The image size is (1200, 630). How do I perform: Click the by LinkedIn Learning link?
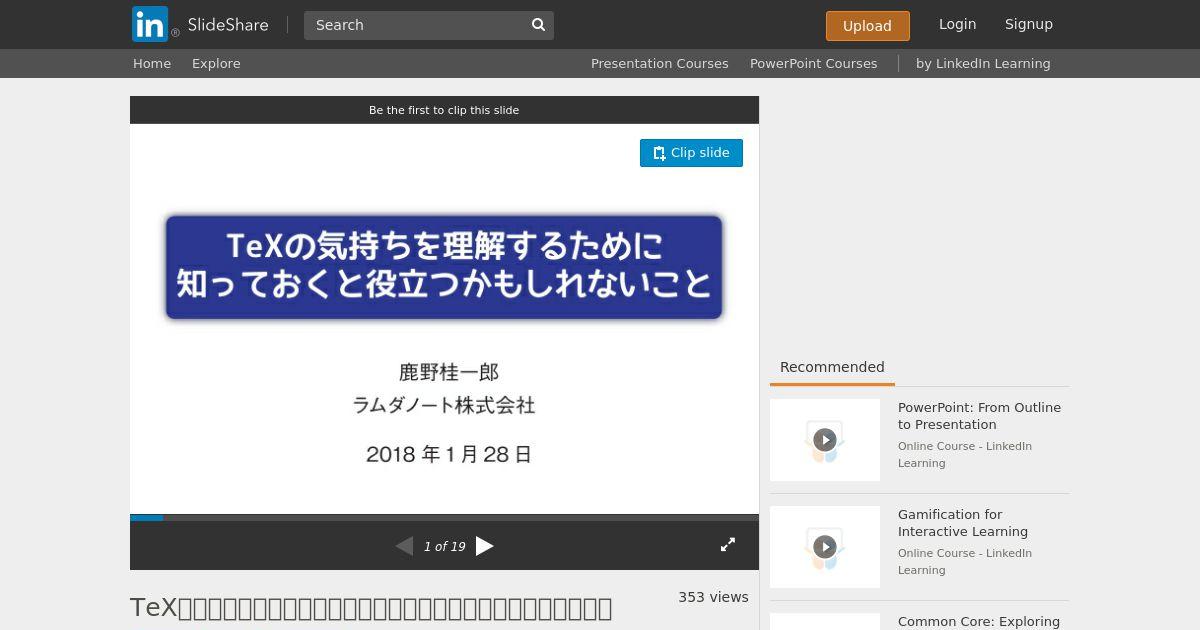point(983,63)
